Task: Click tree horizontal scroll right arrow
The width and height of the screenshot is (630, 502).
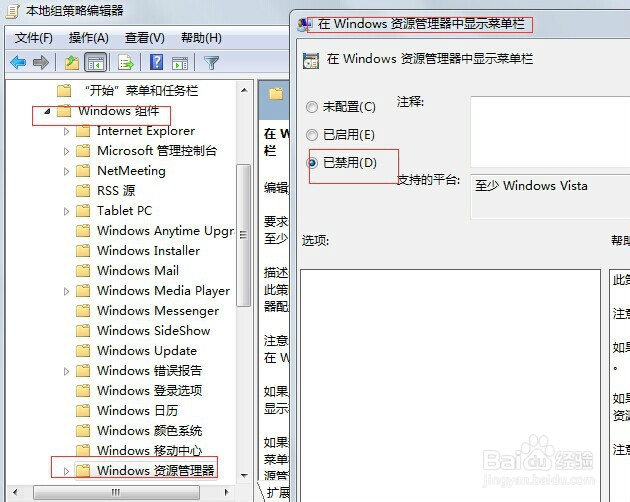Action: (227, 492)
